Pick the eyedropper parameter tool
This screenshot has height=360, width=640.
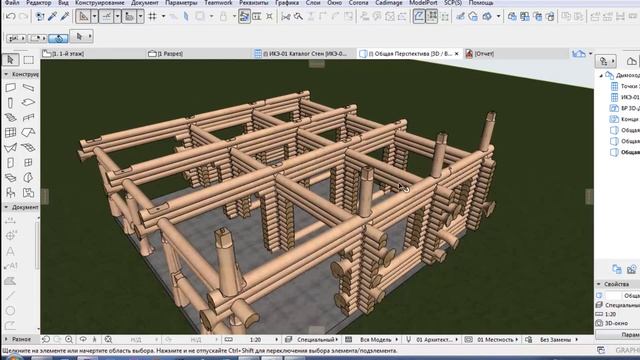(x=52, y=17)
